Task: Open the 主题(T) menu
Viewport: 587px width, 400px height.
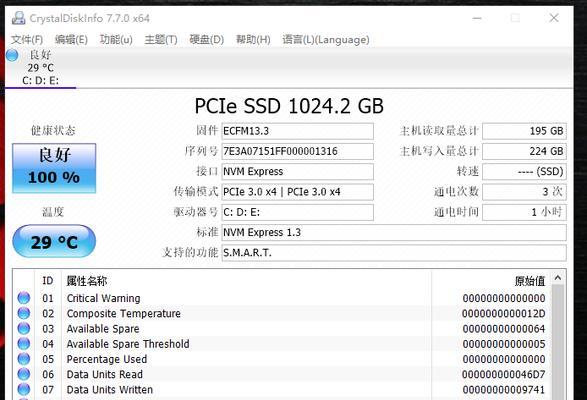Action: pyautogui.click(x=161, y=39)
